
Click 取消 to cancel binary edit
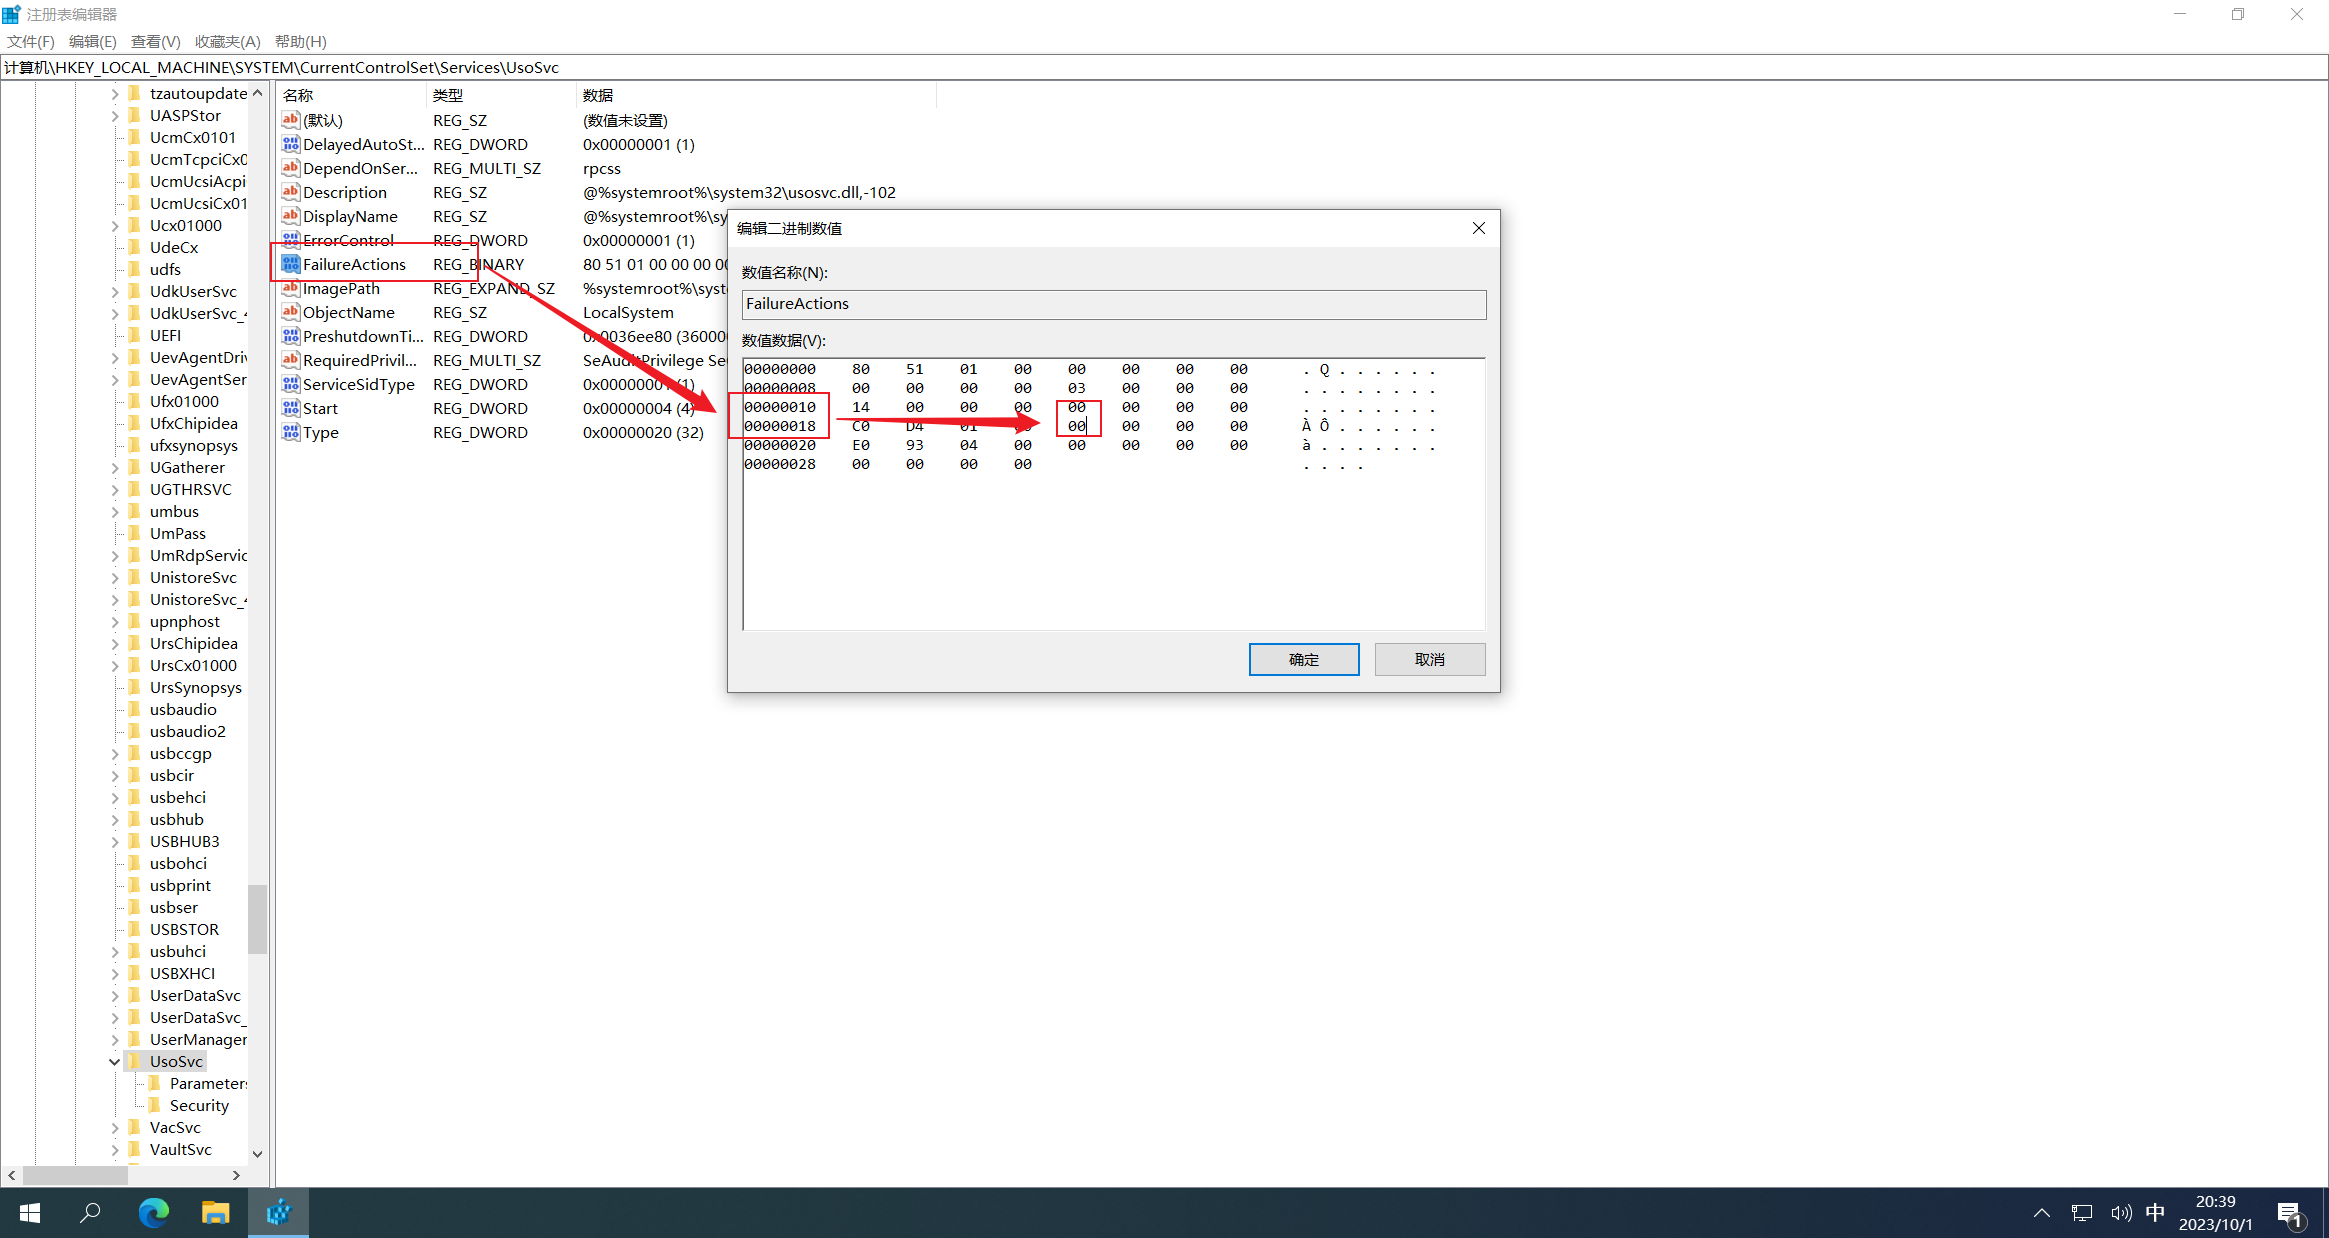(x=1428, y=659)
